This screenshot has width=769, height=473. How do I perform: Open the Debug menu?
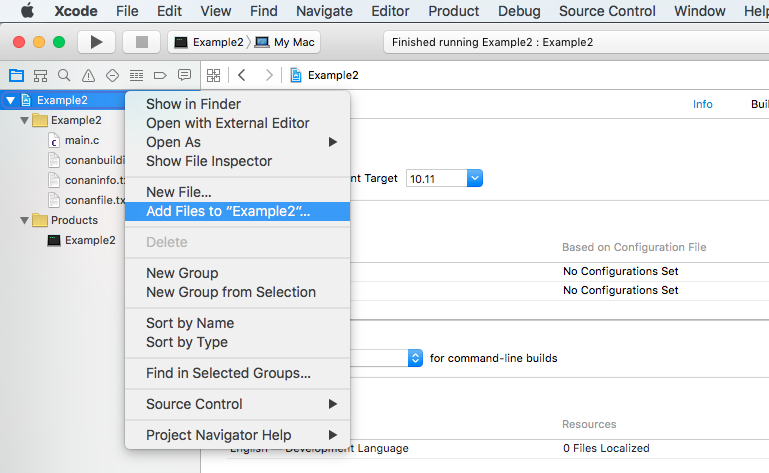pos(519,11)
